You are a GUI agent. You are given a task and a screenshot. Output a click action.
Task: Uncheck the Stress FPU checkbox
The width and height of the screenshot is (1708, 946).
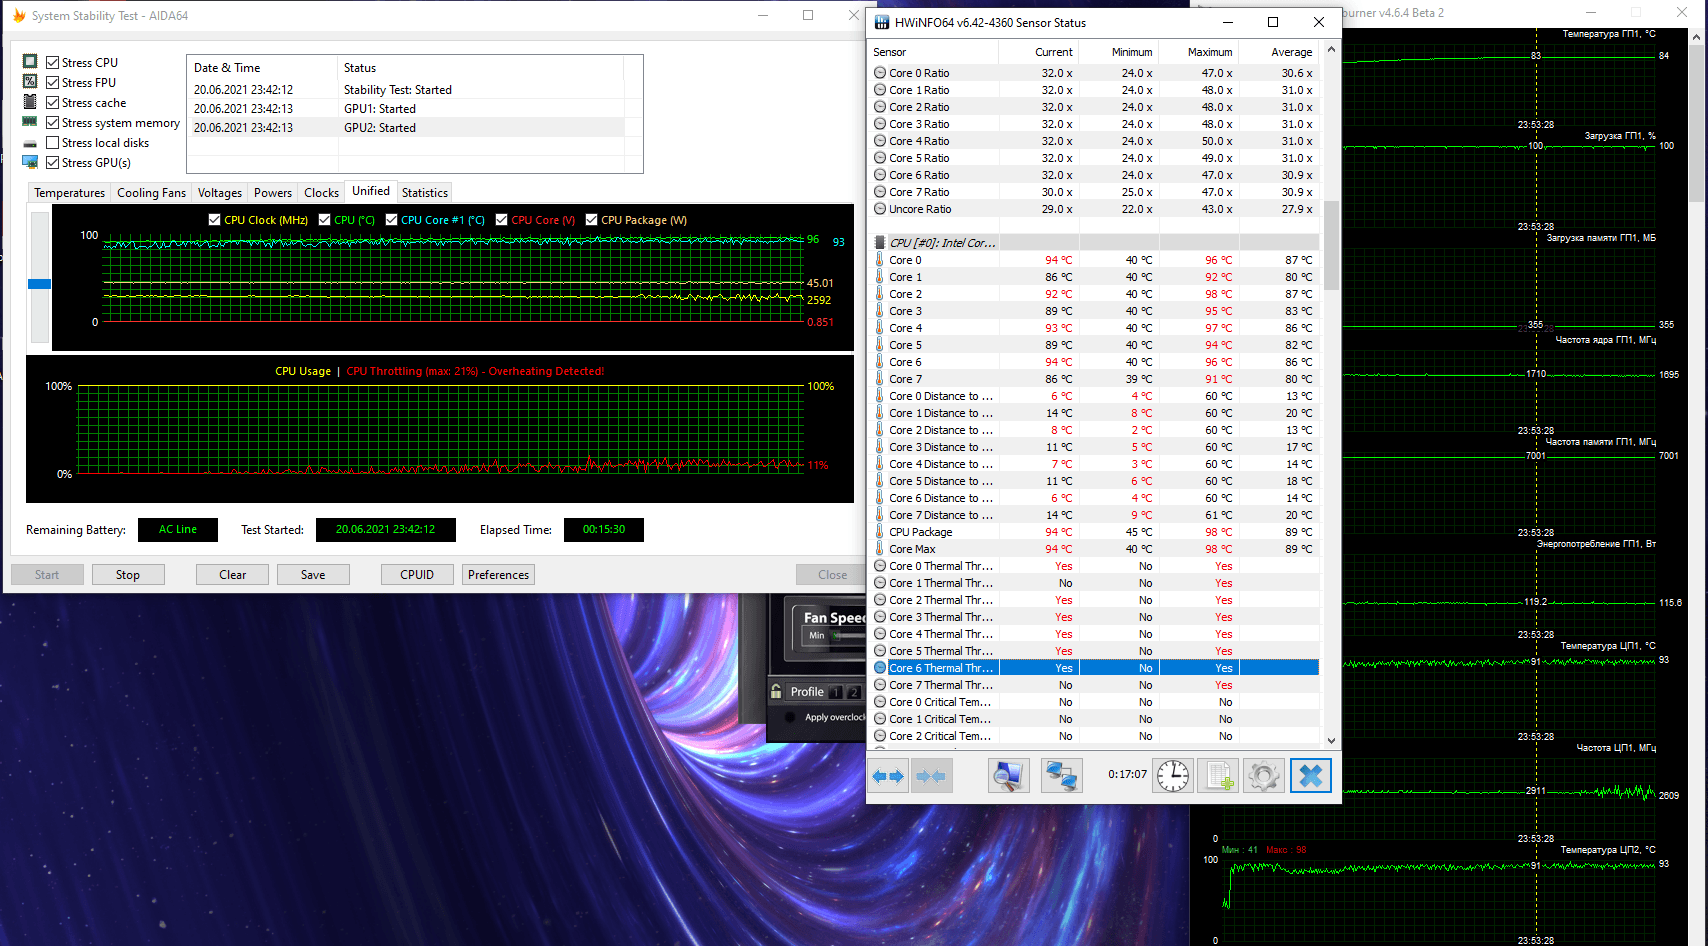coord(53,82)
